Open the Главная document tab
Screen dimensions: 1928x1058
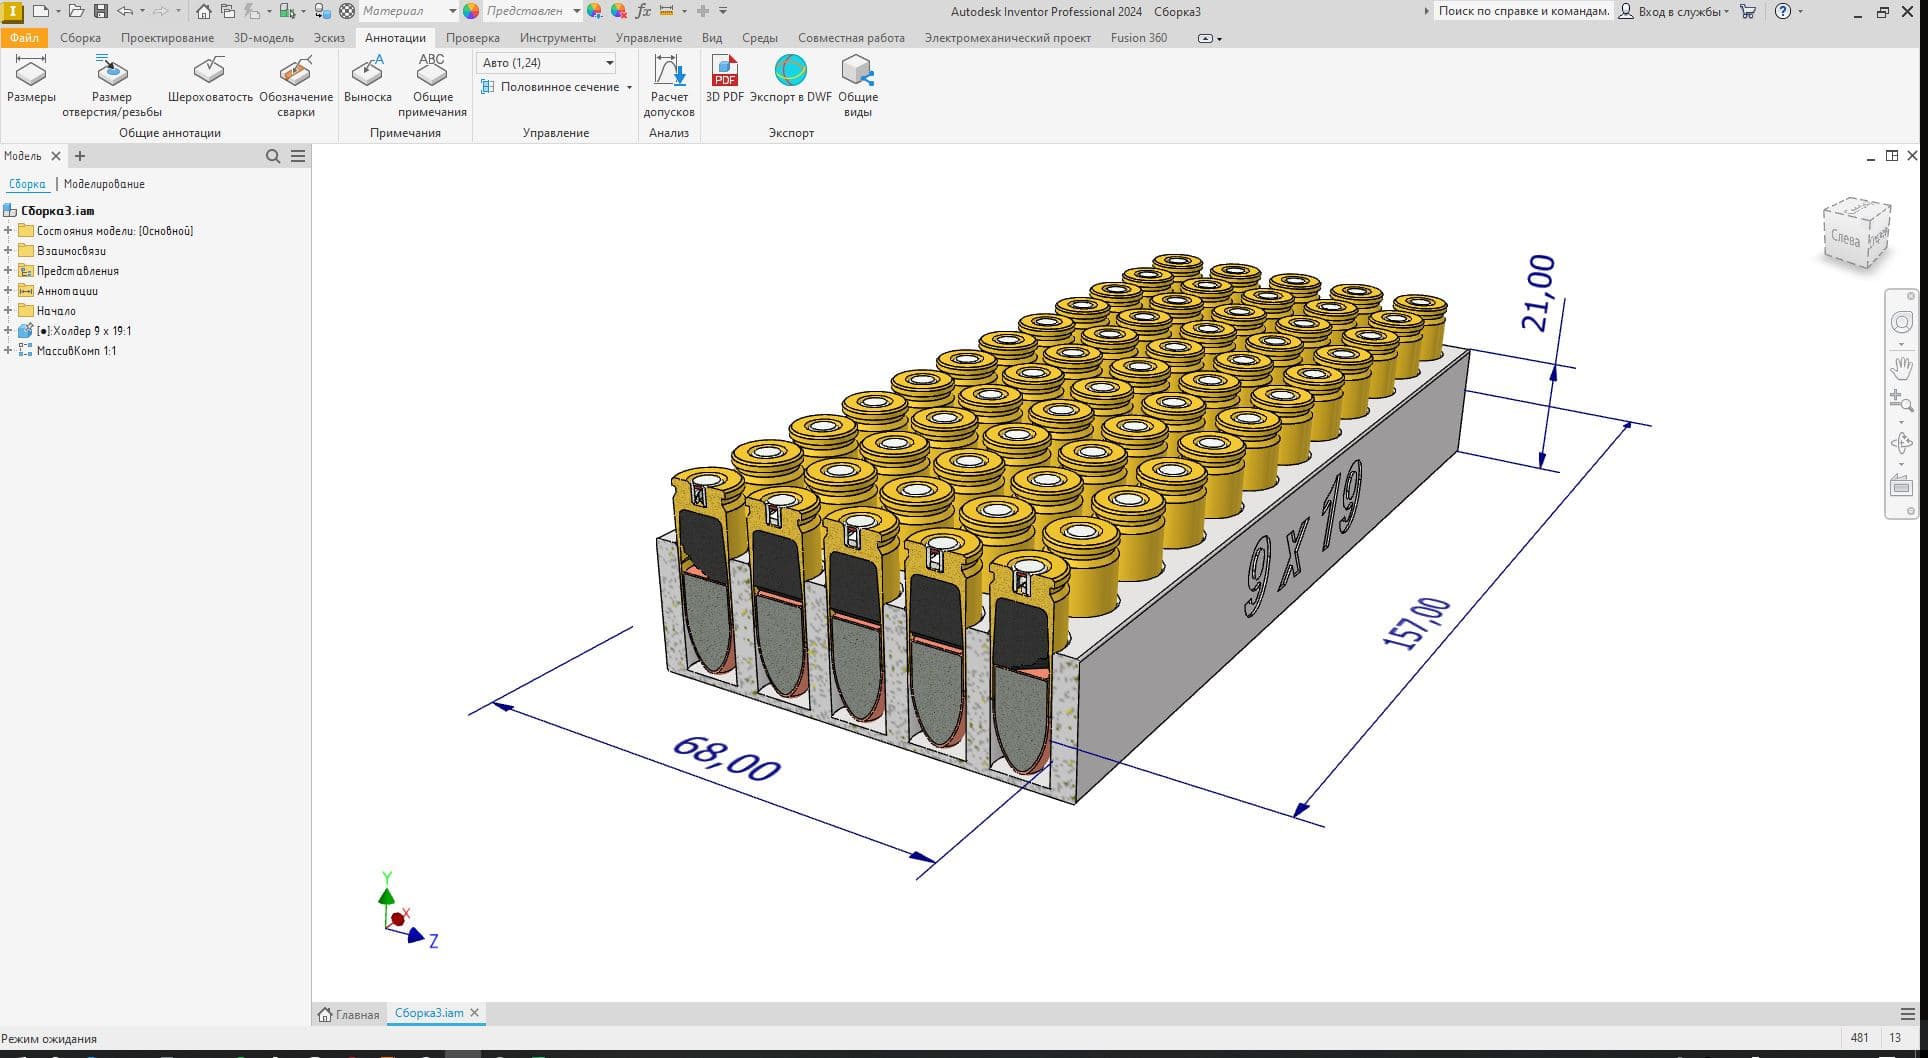click(348, 1013)
